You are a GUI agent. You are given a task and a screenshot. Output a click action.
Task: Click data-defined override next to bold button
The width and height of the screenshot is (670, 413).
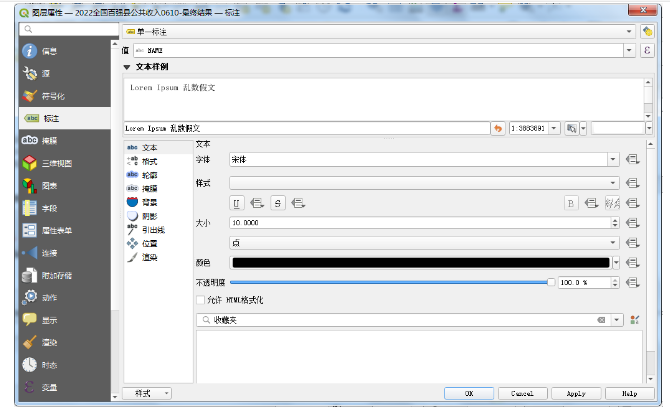point(591,203)
